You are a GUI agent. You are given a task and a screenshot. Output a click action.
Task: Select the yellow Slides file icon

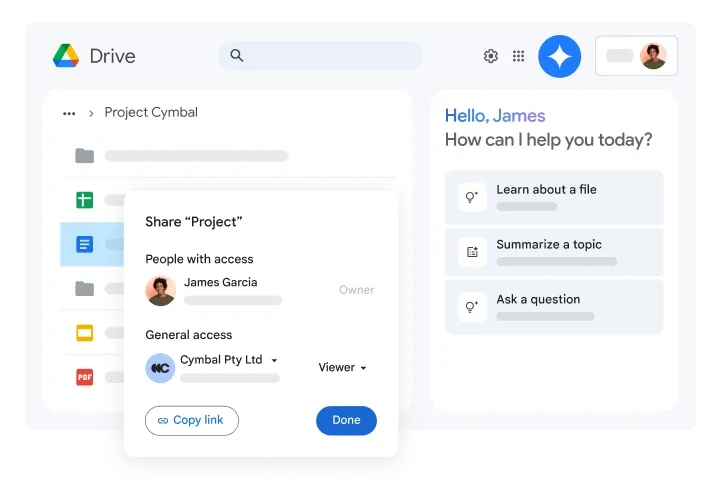84,333
